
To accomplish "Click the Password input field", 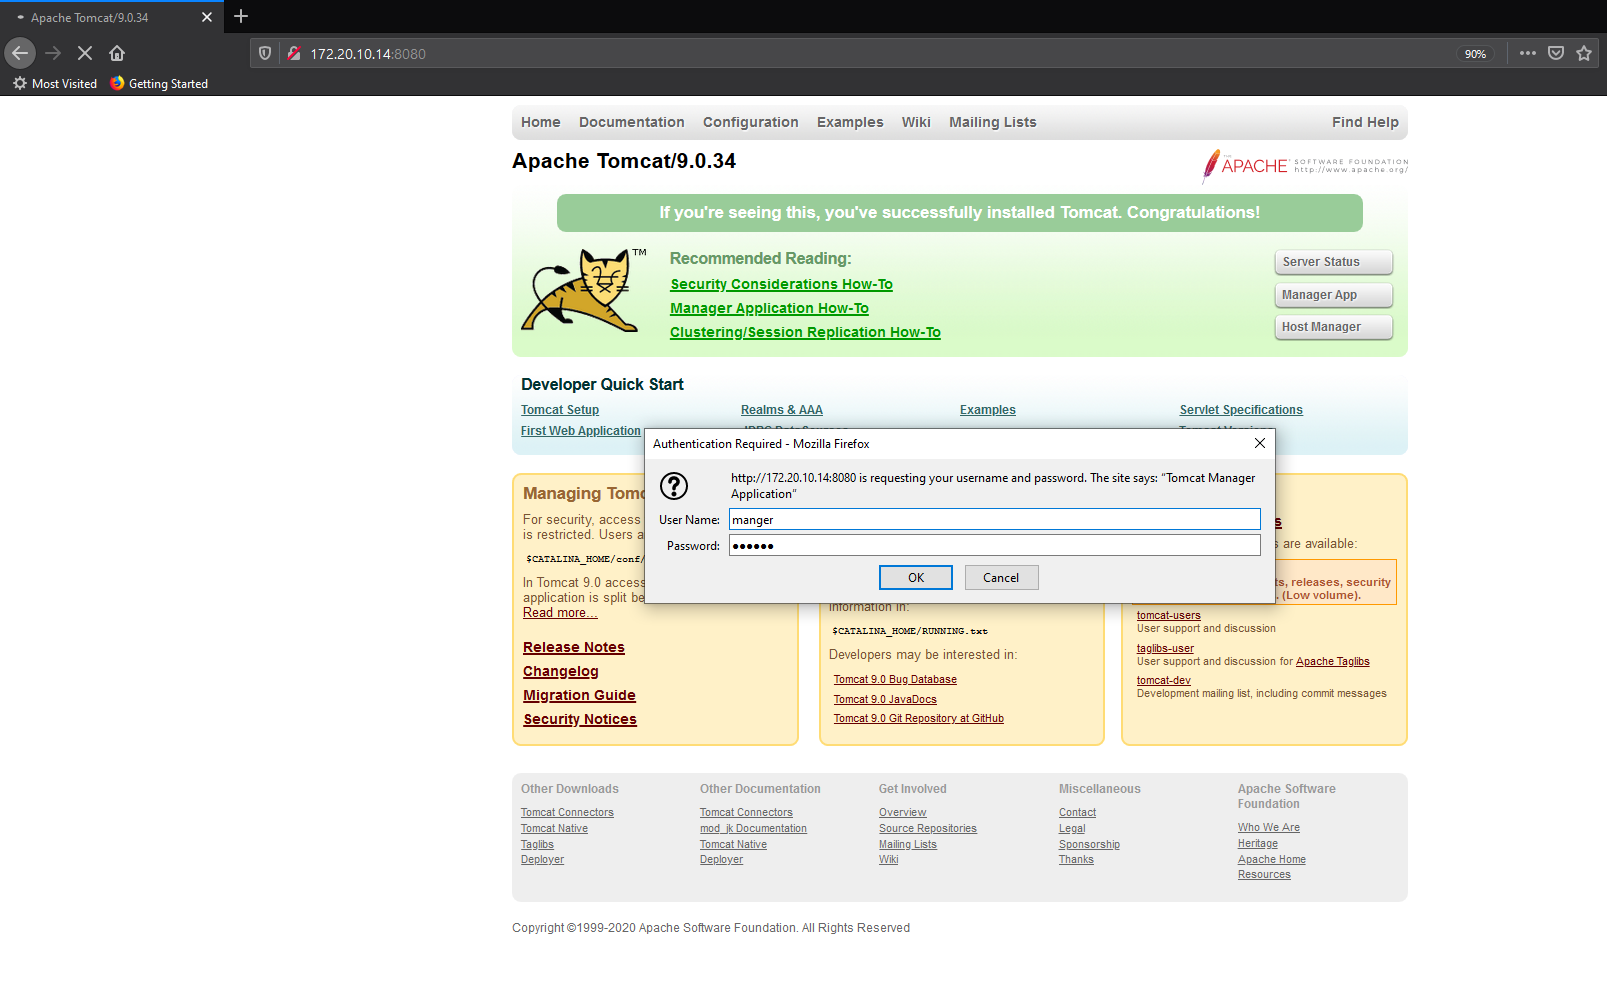I will coord(995,545).
